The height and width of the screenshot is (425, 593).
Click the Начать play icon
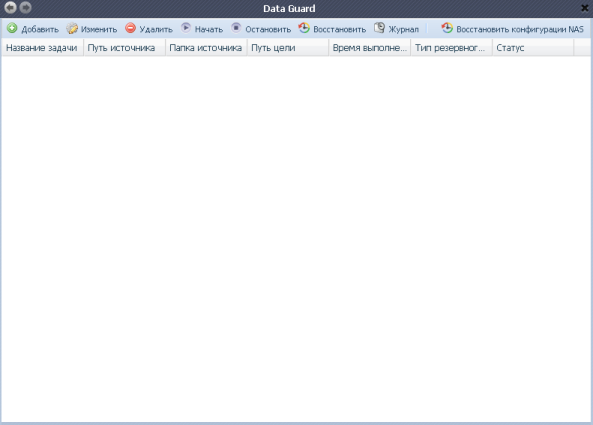(186, 28)
